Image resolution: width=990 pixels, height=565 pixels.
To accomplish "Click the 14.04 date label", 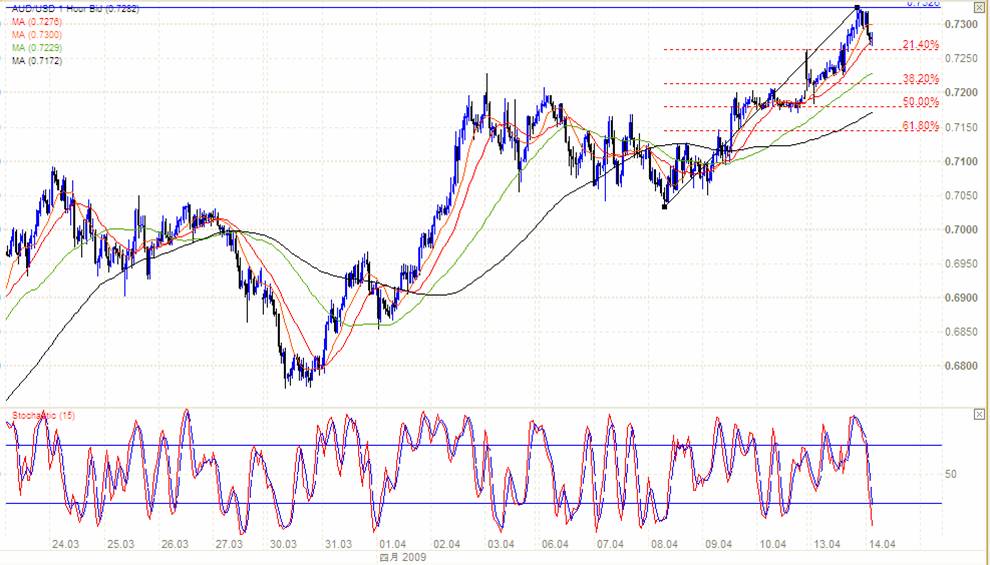I will point(882,544).
